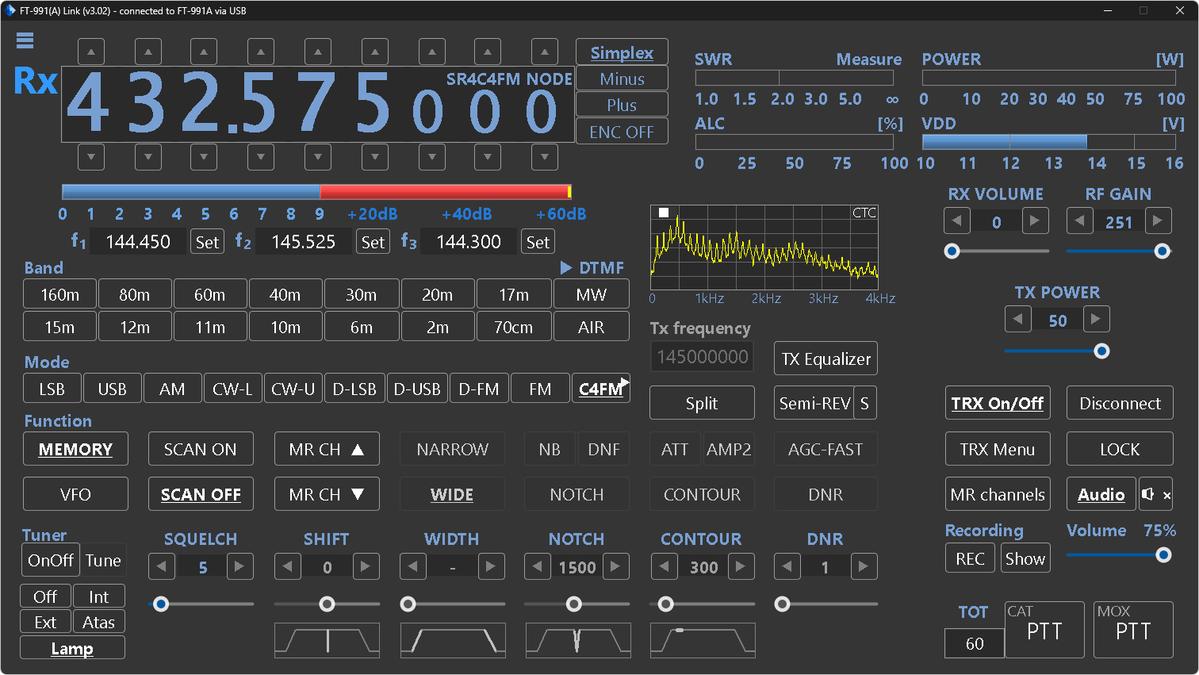Expand the DTMF panel
Screen dimensions: 1199x675
click(x=593, y=268)
